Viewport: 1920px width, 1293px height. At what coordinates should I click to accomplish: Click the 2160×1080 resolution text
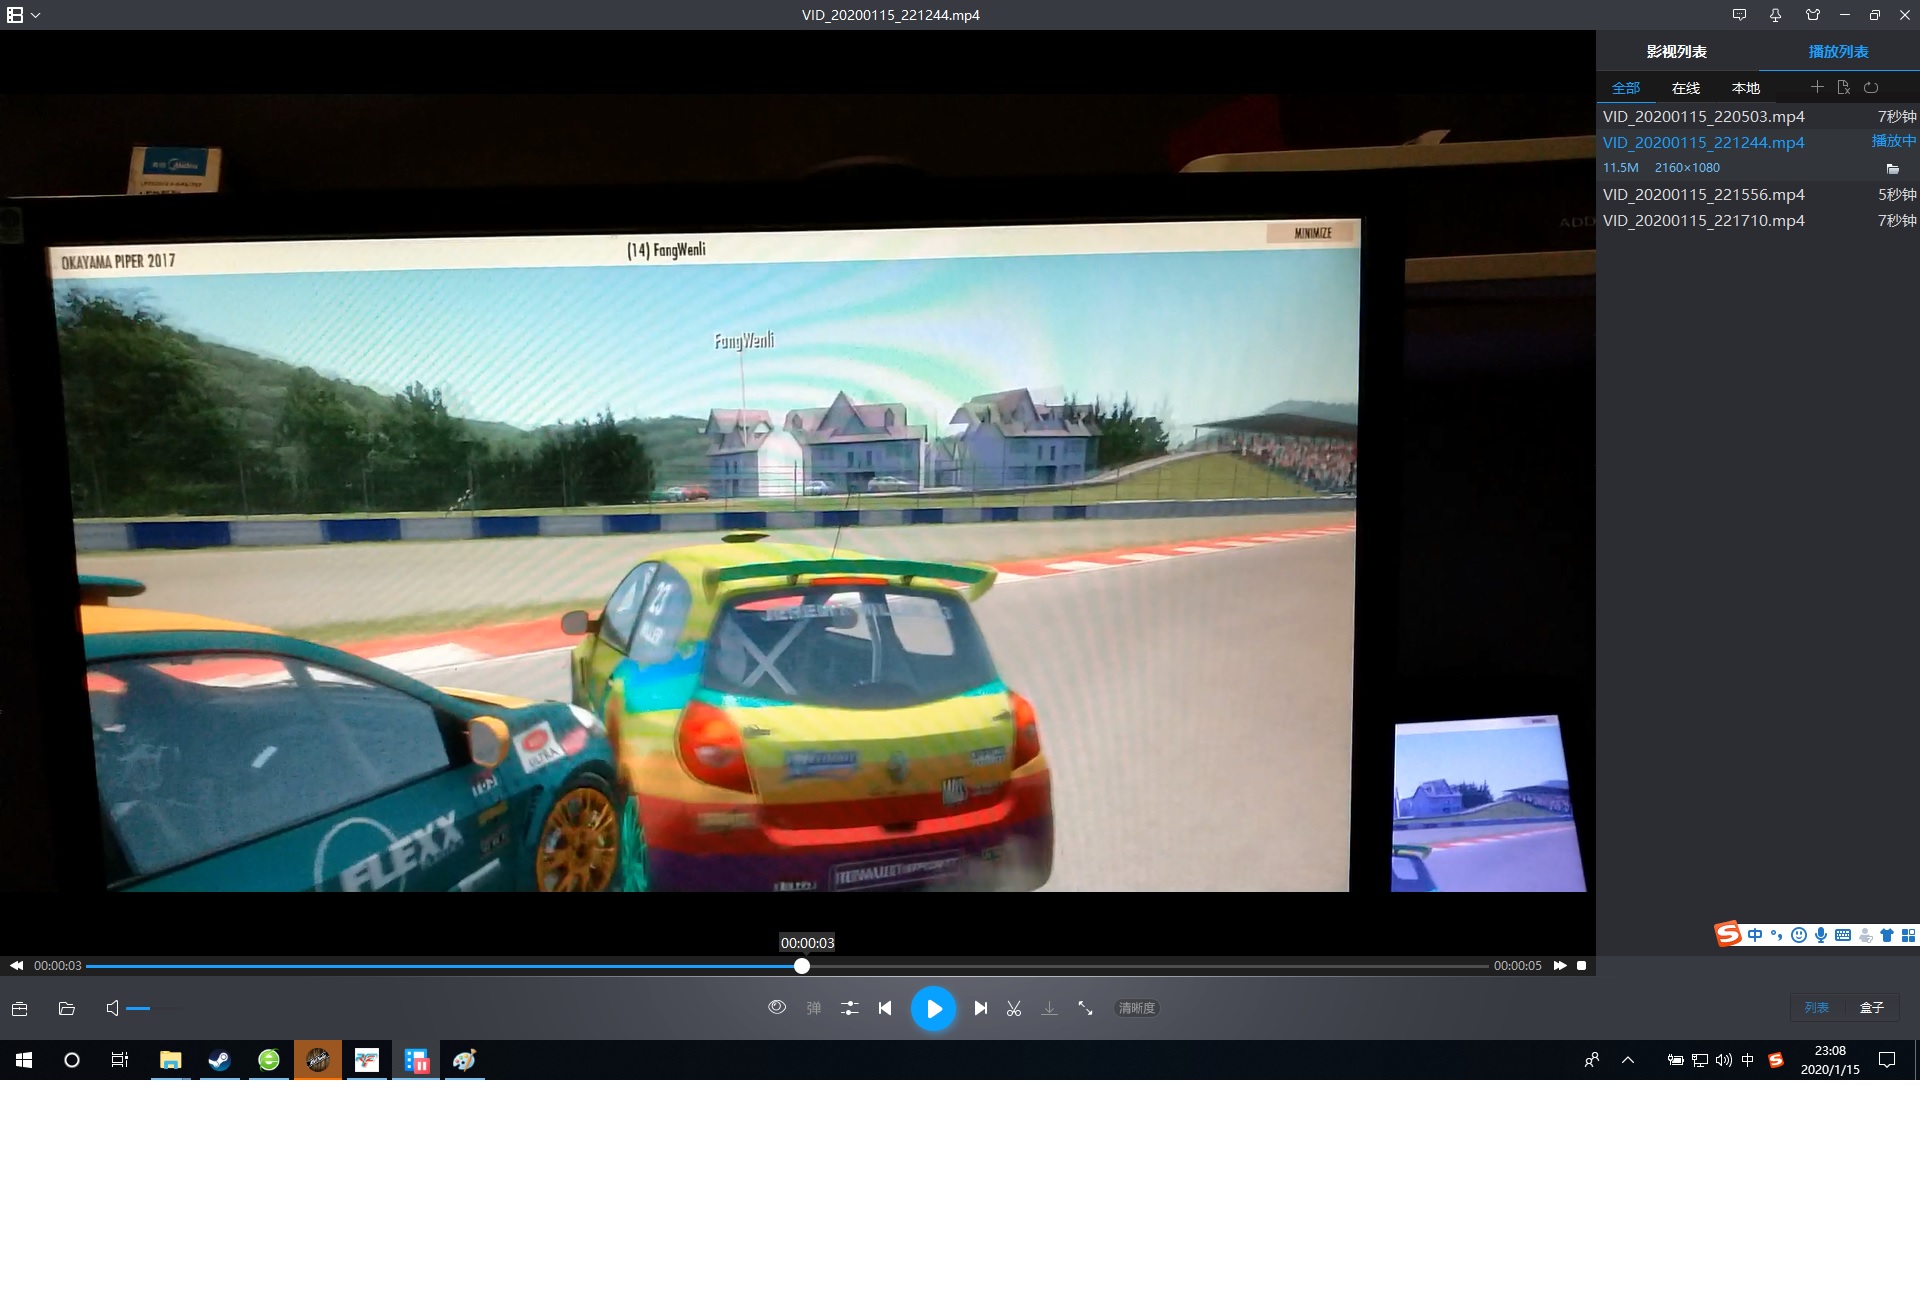(1687, 168)
